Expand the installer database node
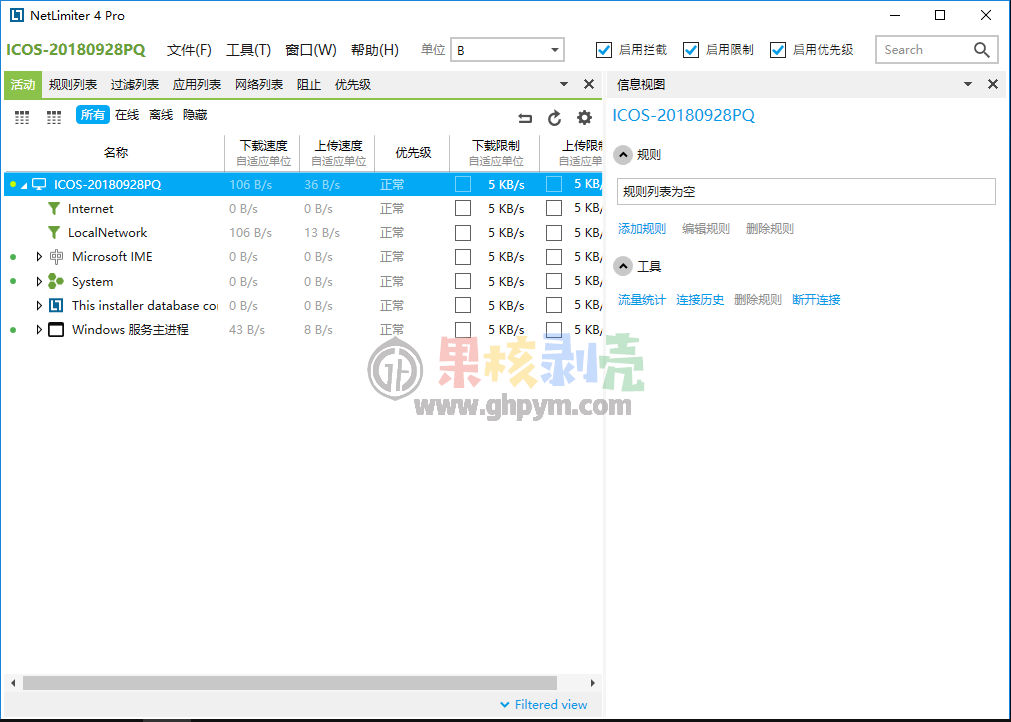 point(39,305)
